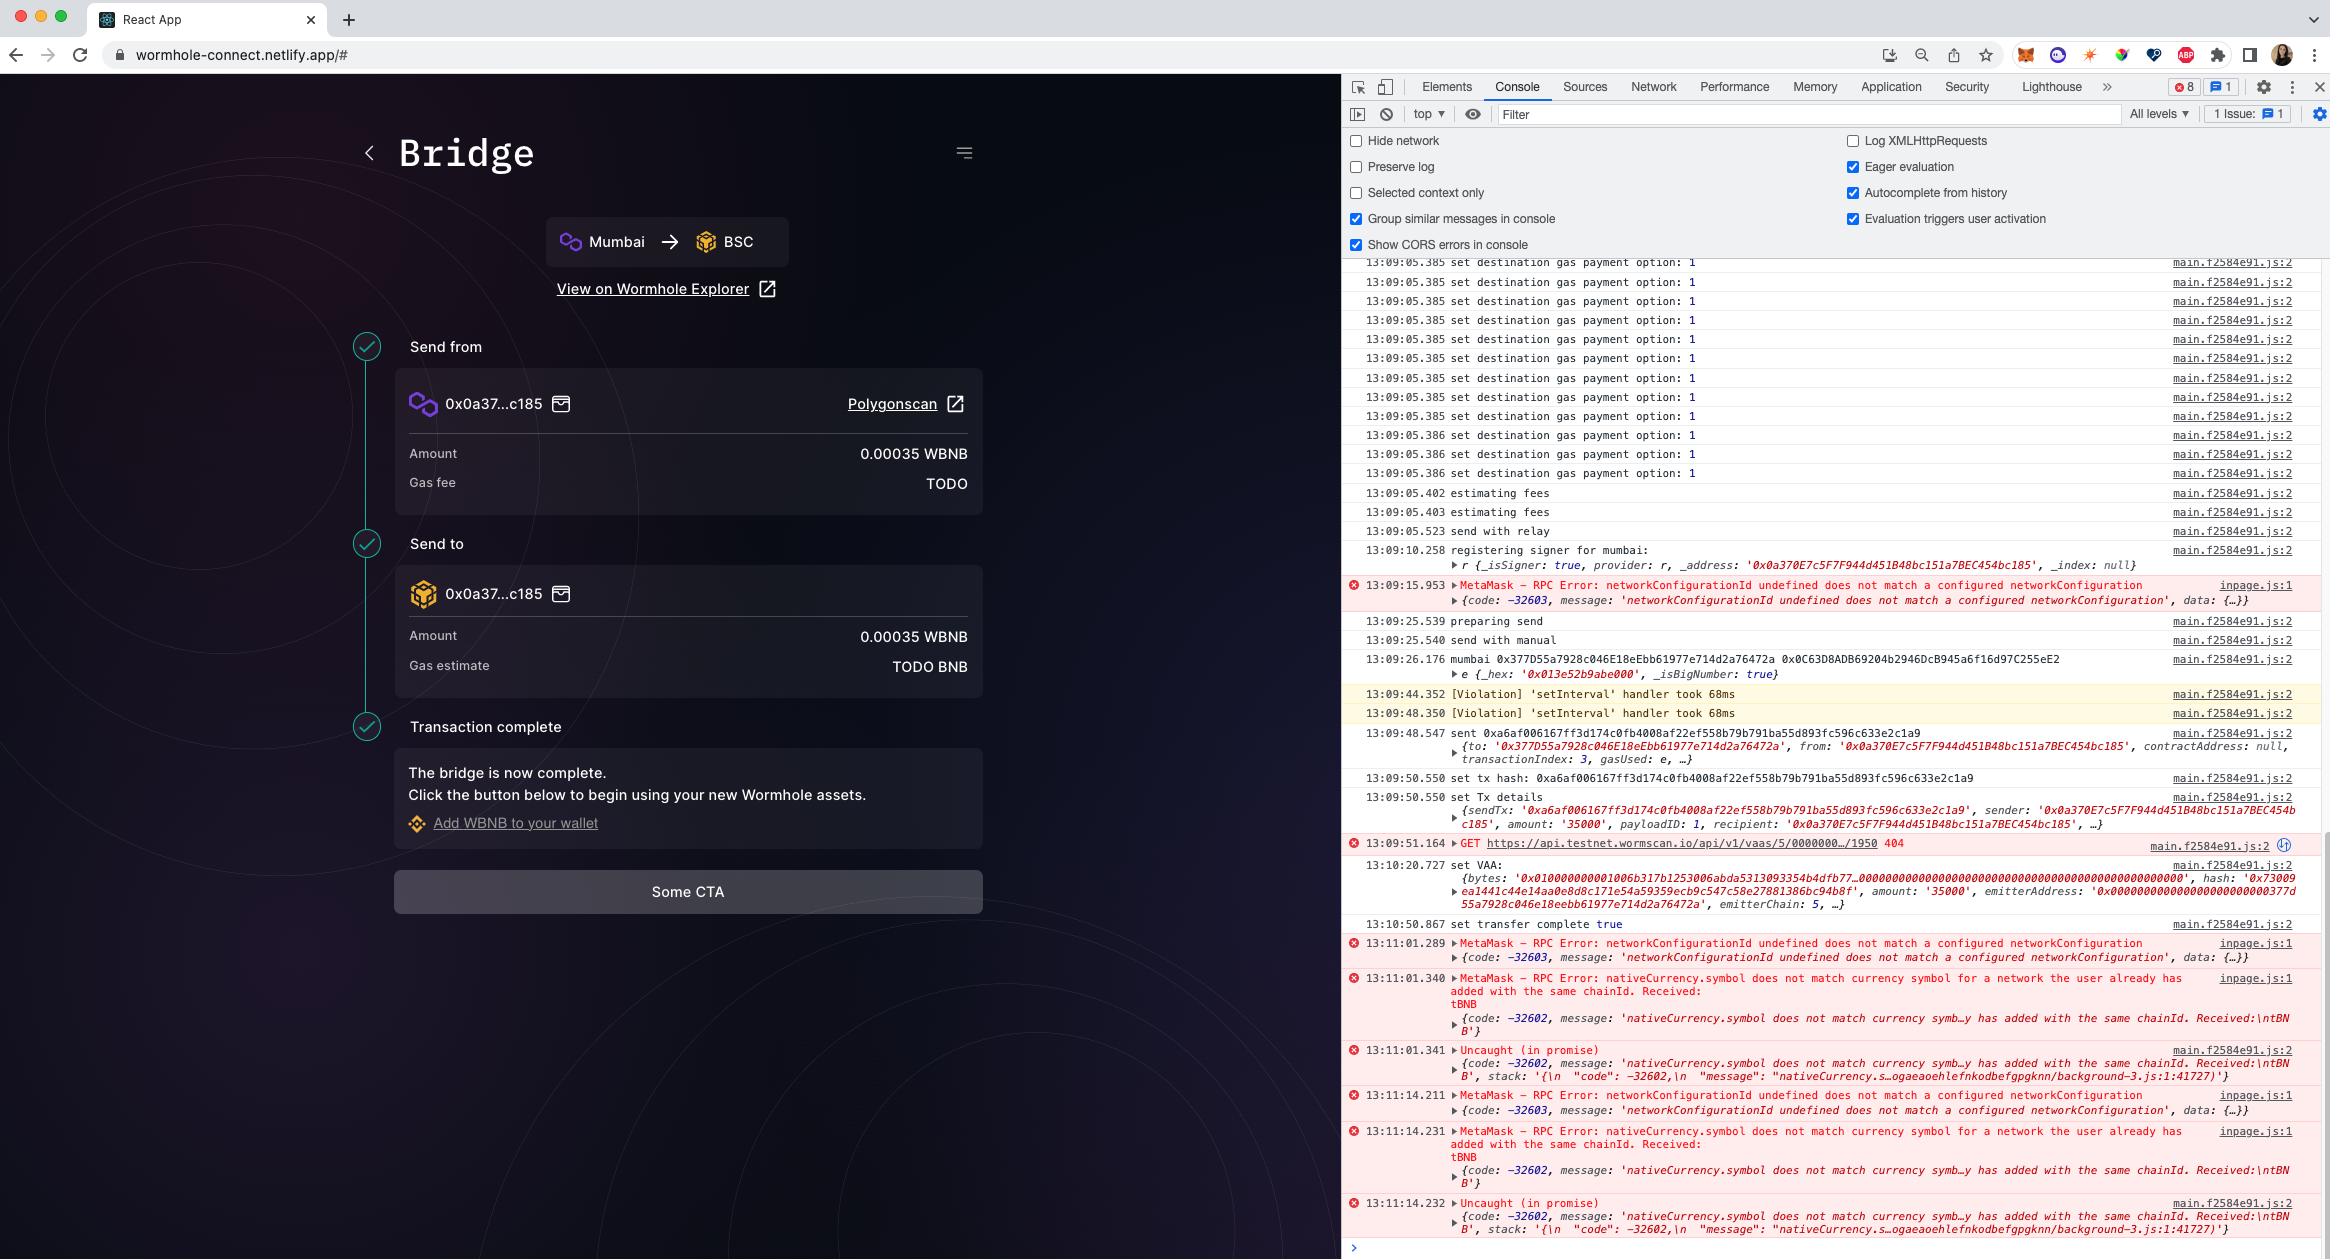2330x1259 pixels.
Task: Click the wallet icon next to the sender address
Action: coord(561,404)
